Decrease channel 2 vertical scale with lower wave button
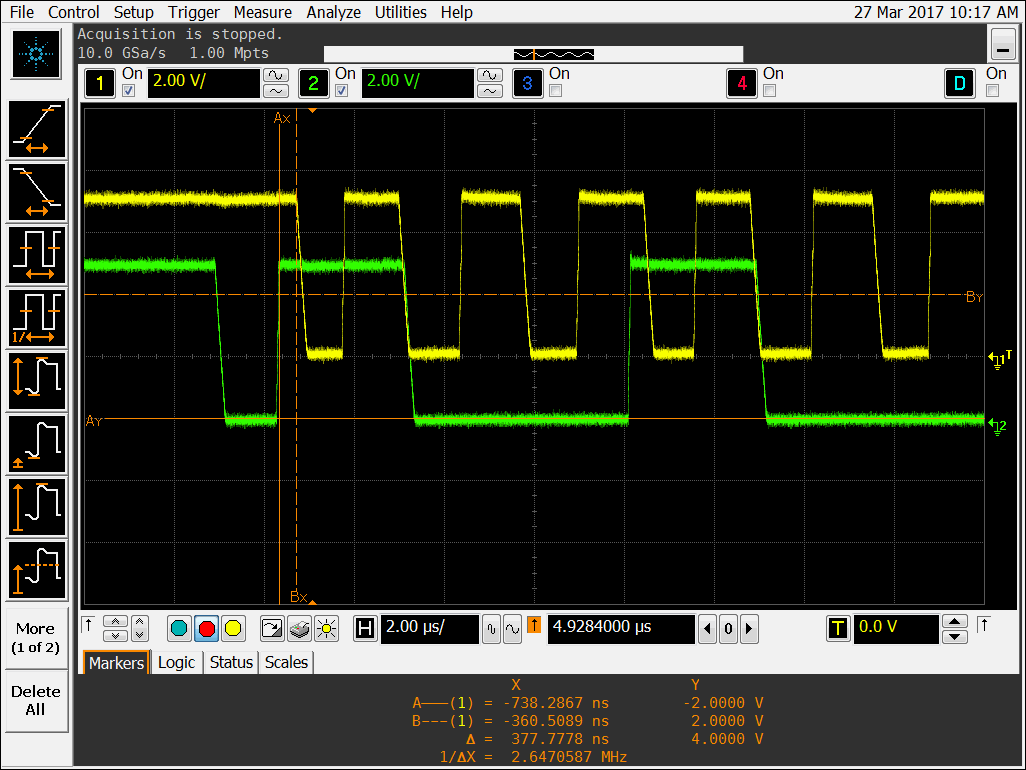This screenshot has height=770, width=1026. 490,91
